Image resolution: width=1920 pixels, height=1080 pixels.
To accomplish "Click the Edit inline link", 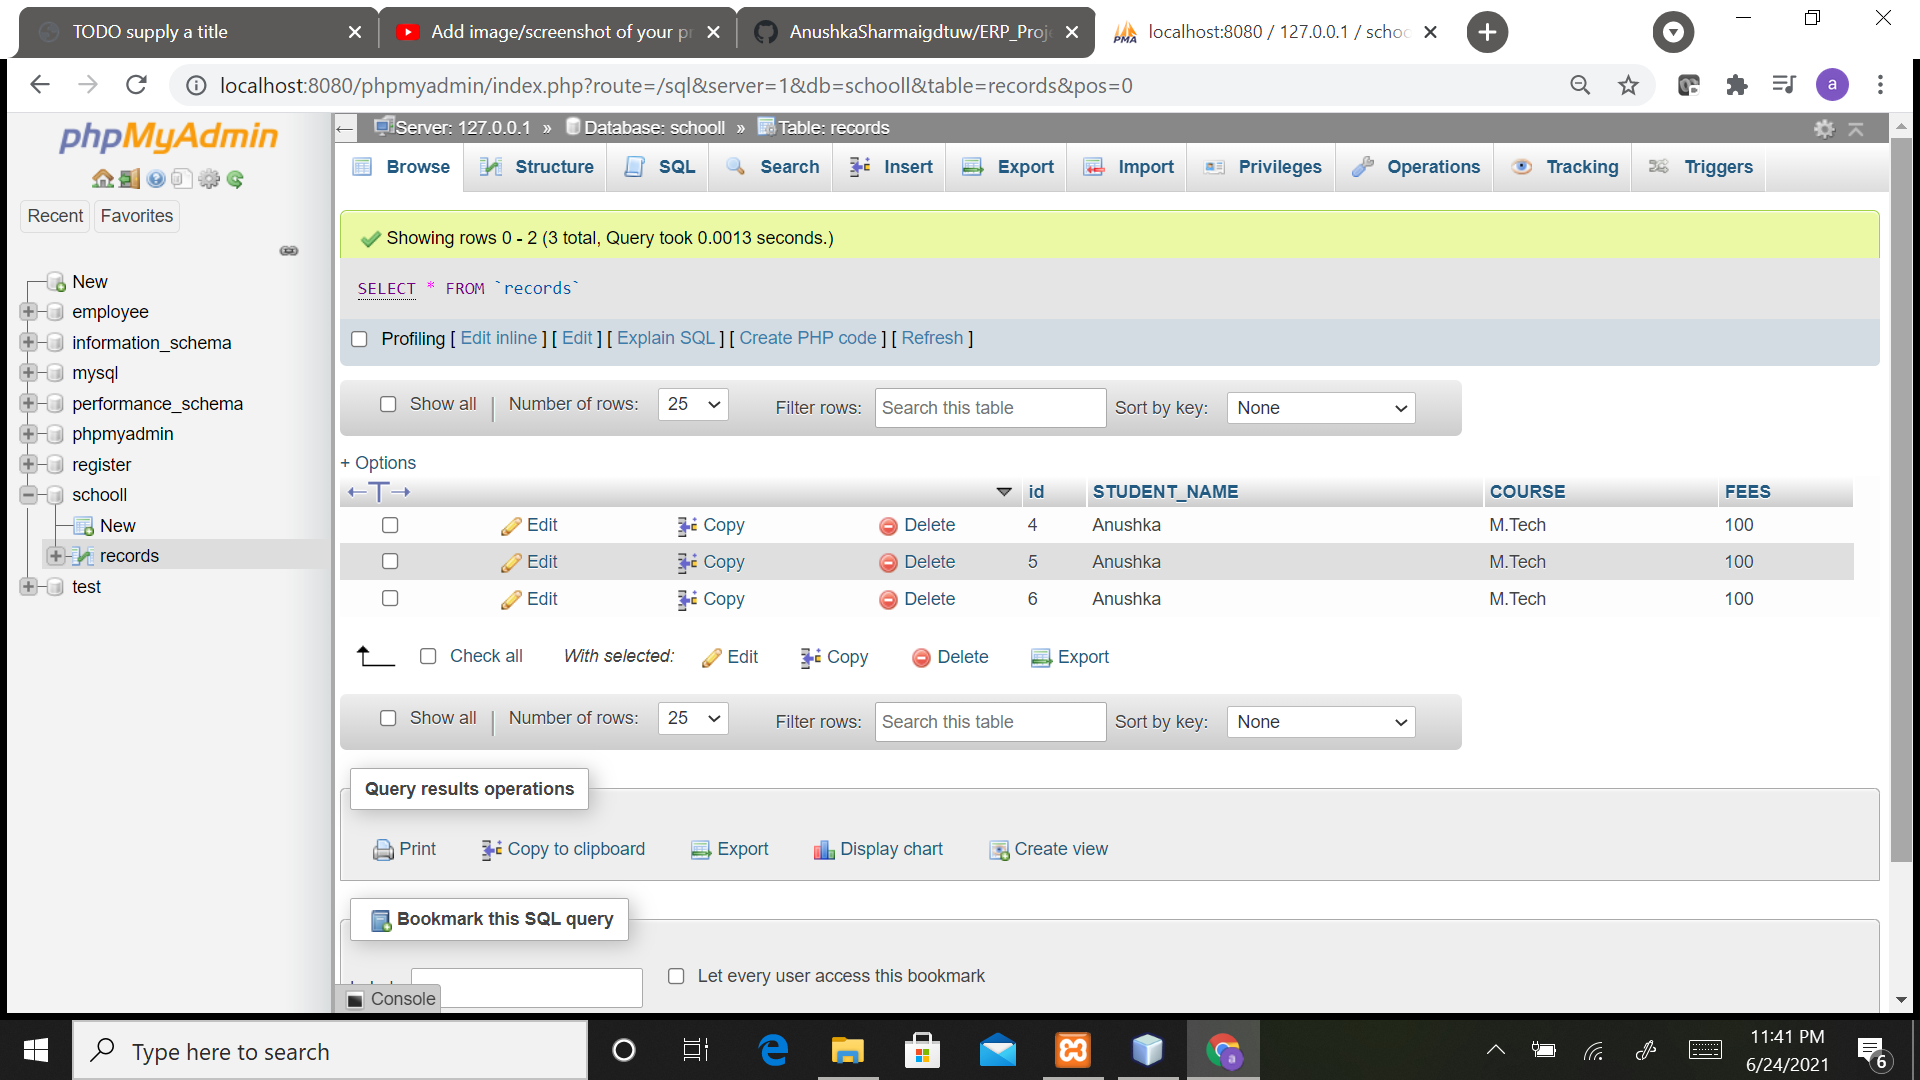I will tap(499, 338).
